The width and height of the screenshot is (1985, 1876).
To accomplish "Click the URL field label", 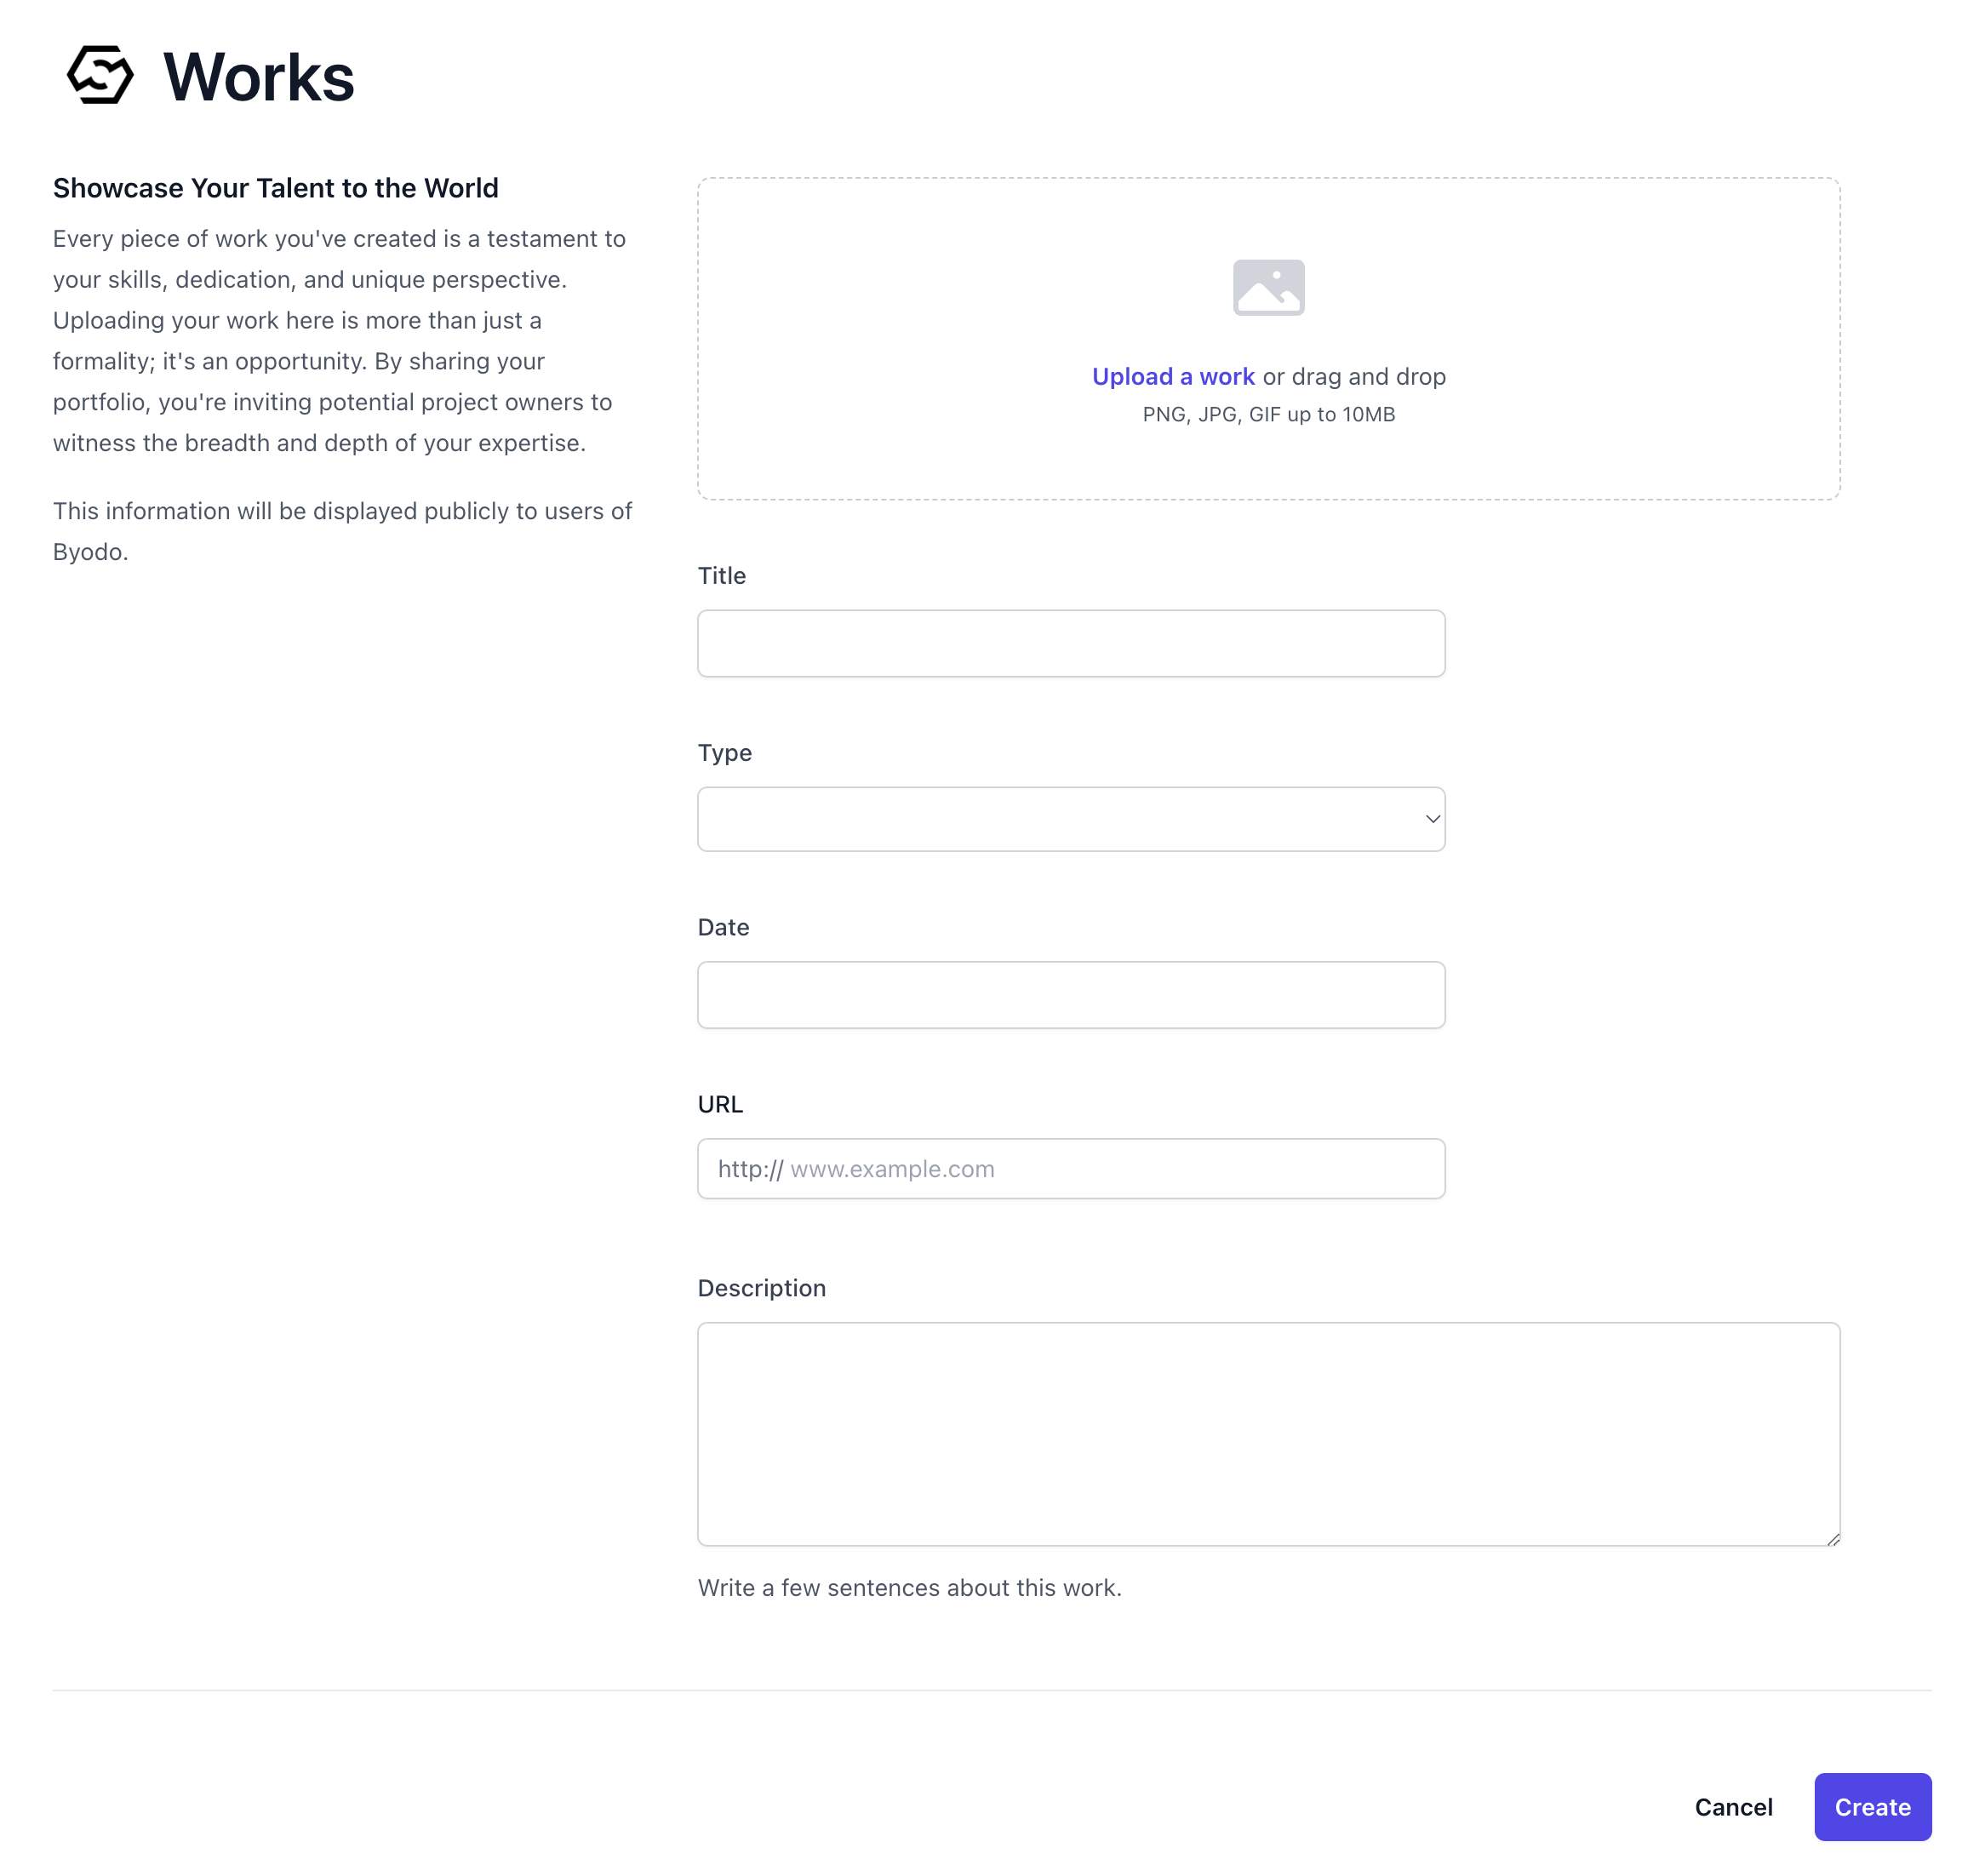I will pyautogui.click(x=720, y=1104).
